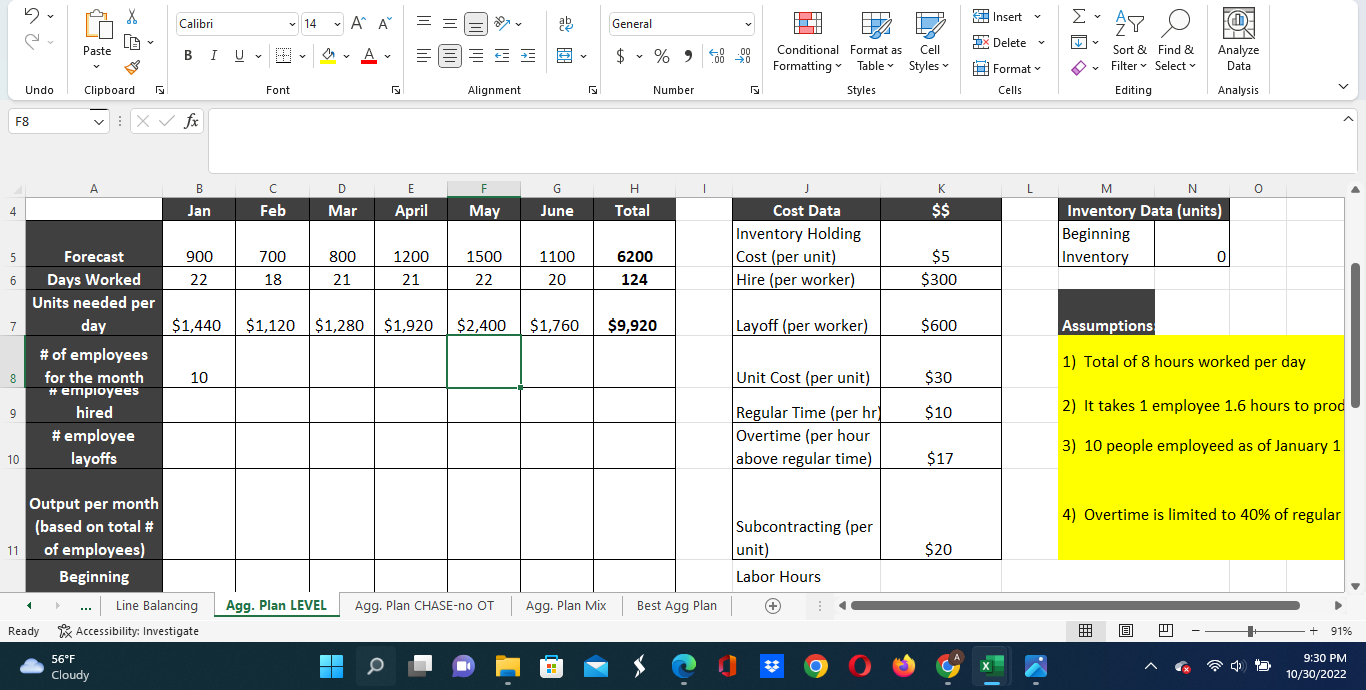The height and width of the screenshot is (690, 1366).
Task: Apply Accounting dollar format
Action: tap(621, 55)
